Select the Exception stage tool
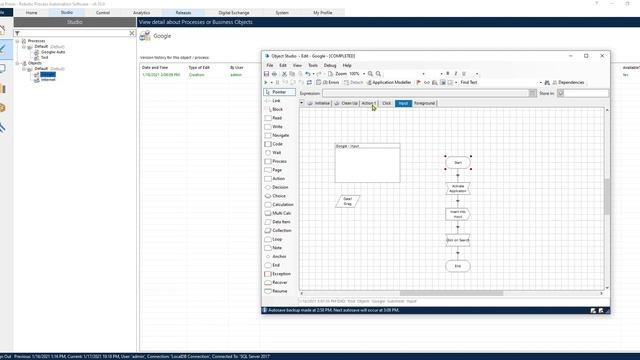Screen dimensions: 640x360 click(x=278, y=274)
